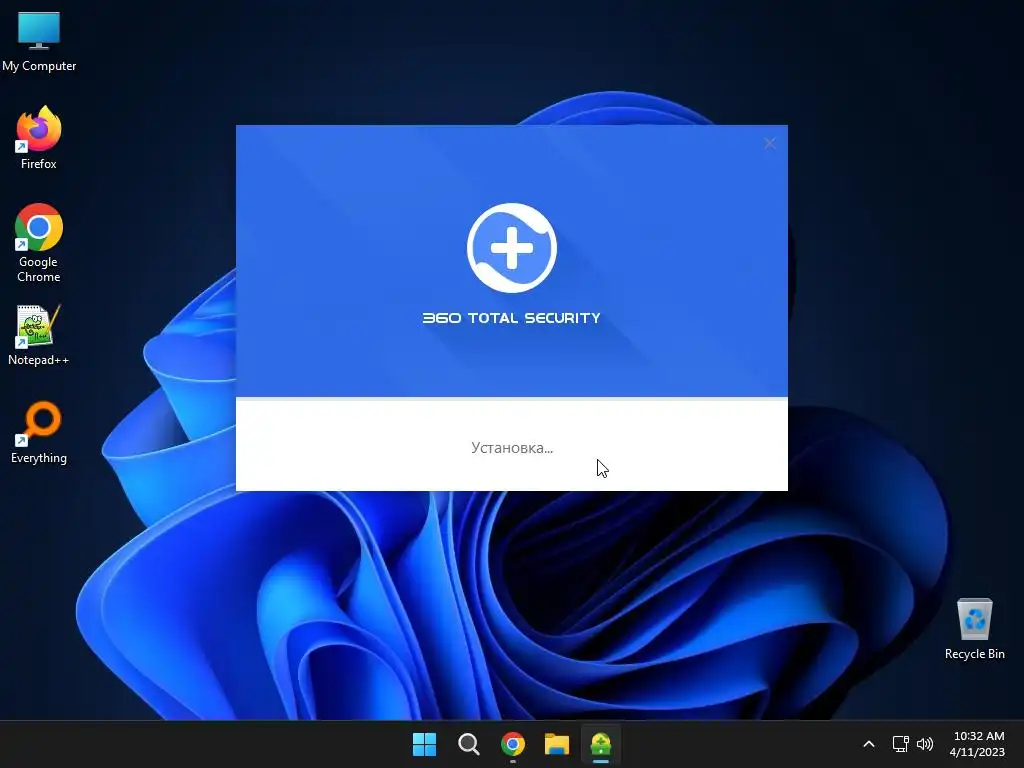The image size is (1024, 768).
Task: Select the Everything search desktop shortcut
Action: click(39, 432)
